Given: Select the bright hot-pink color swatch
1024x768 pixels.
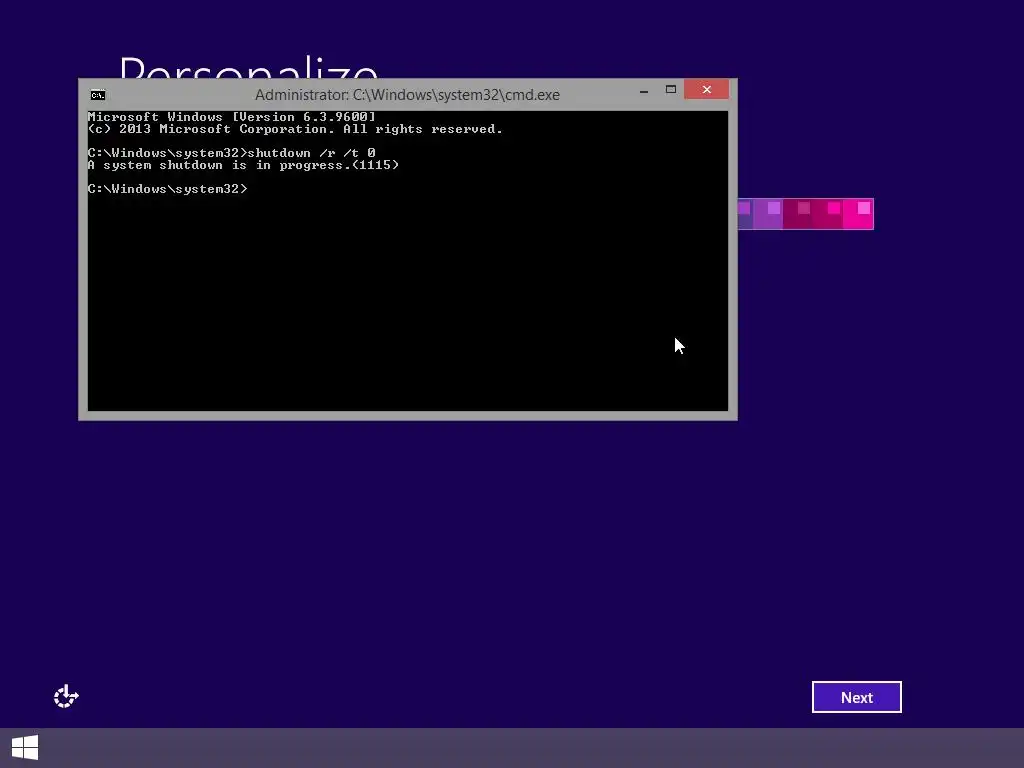Looking at the screenshot, I should point(858,214).
